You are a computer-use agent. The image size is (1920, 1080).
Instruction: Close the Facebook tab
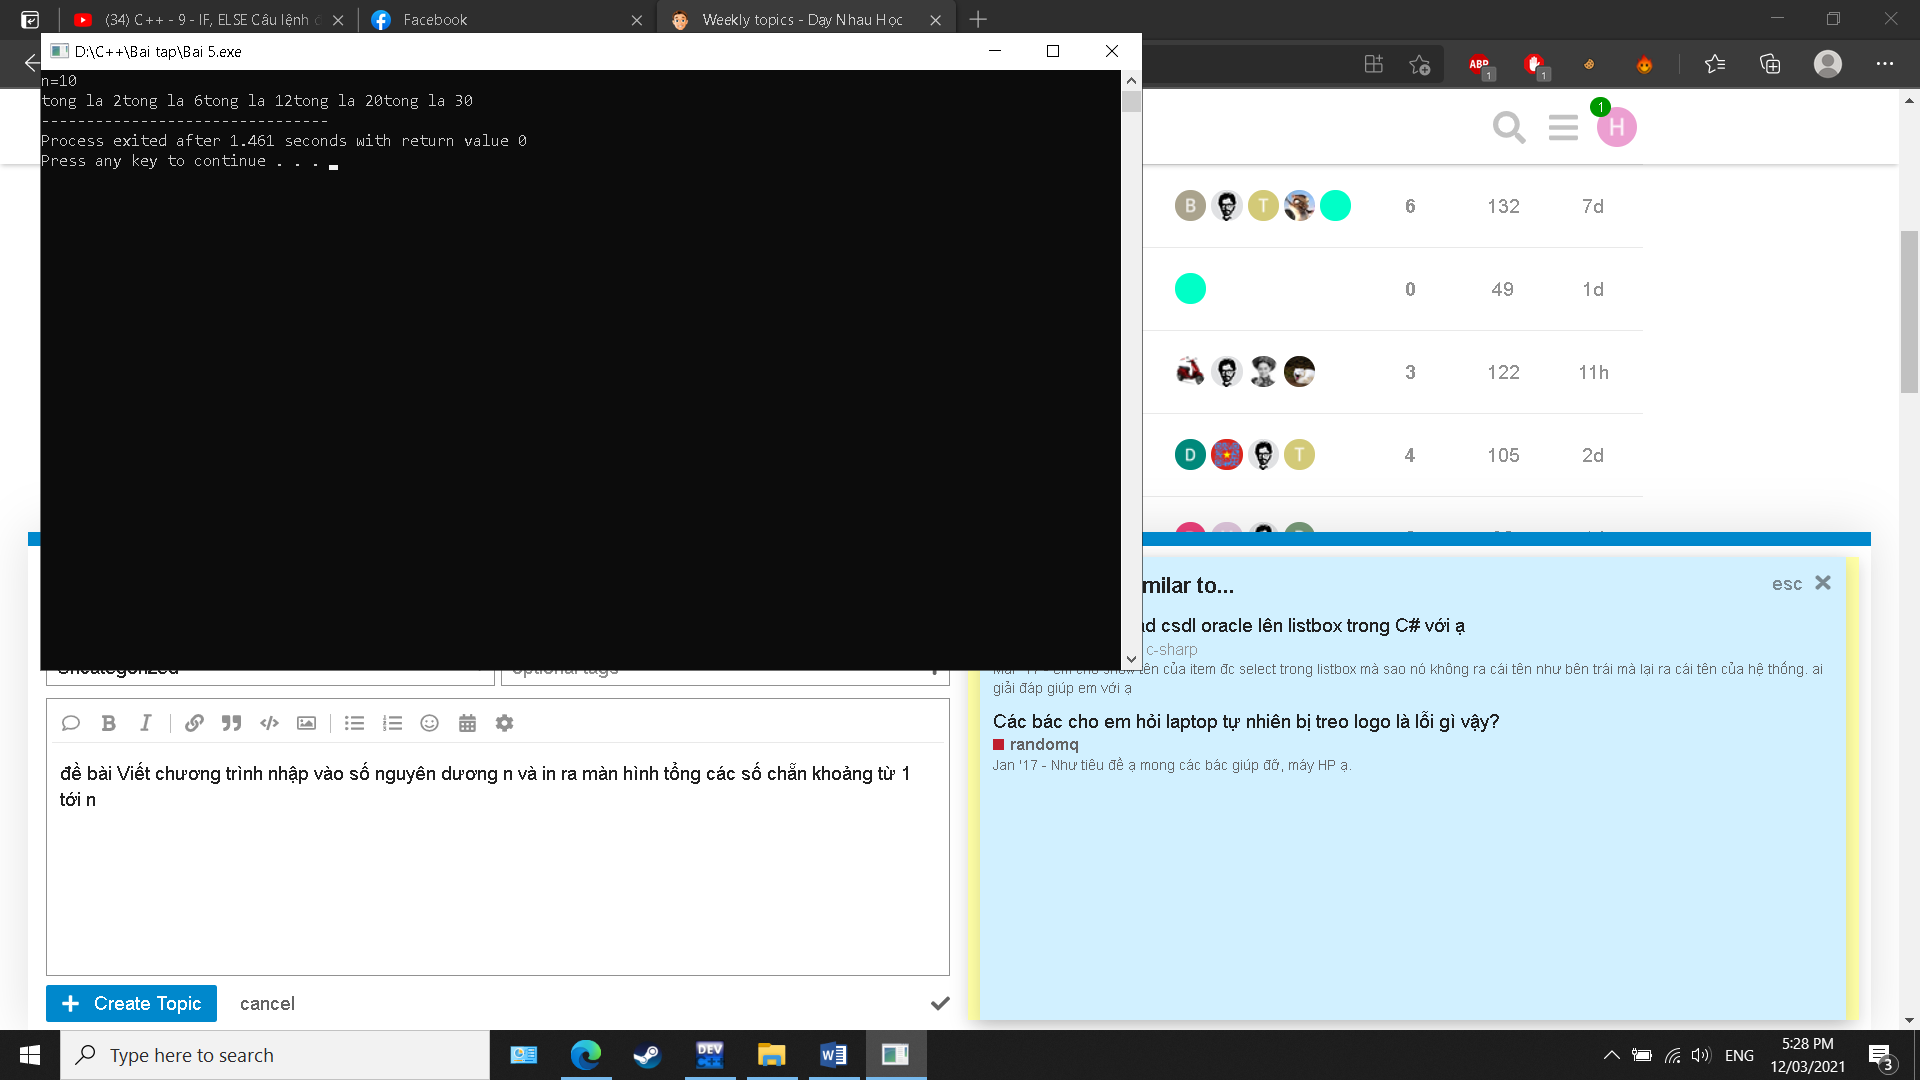coord(637,20)
